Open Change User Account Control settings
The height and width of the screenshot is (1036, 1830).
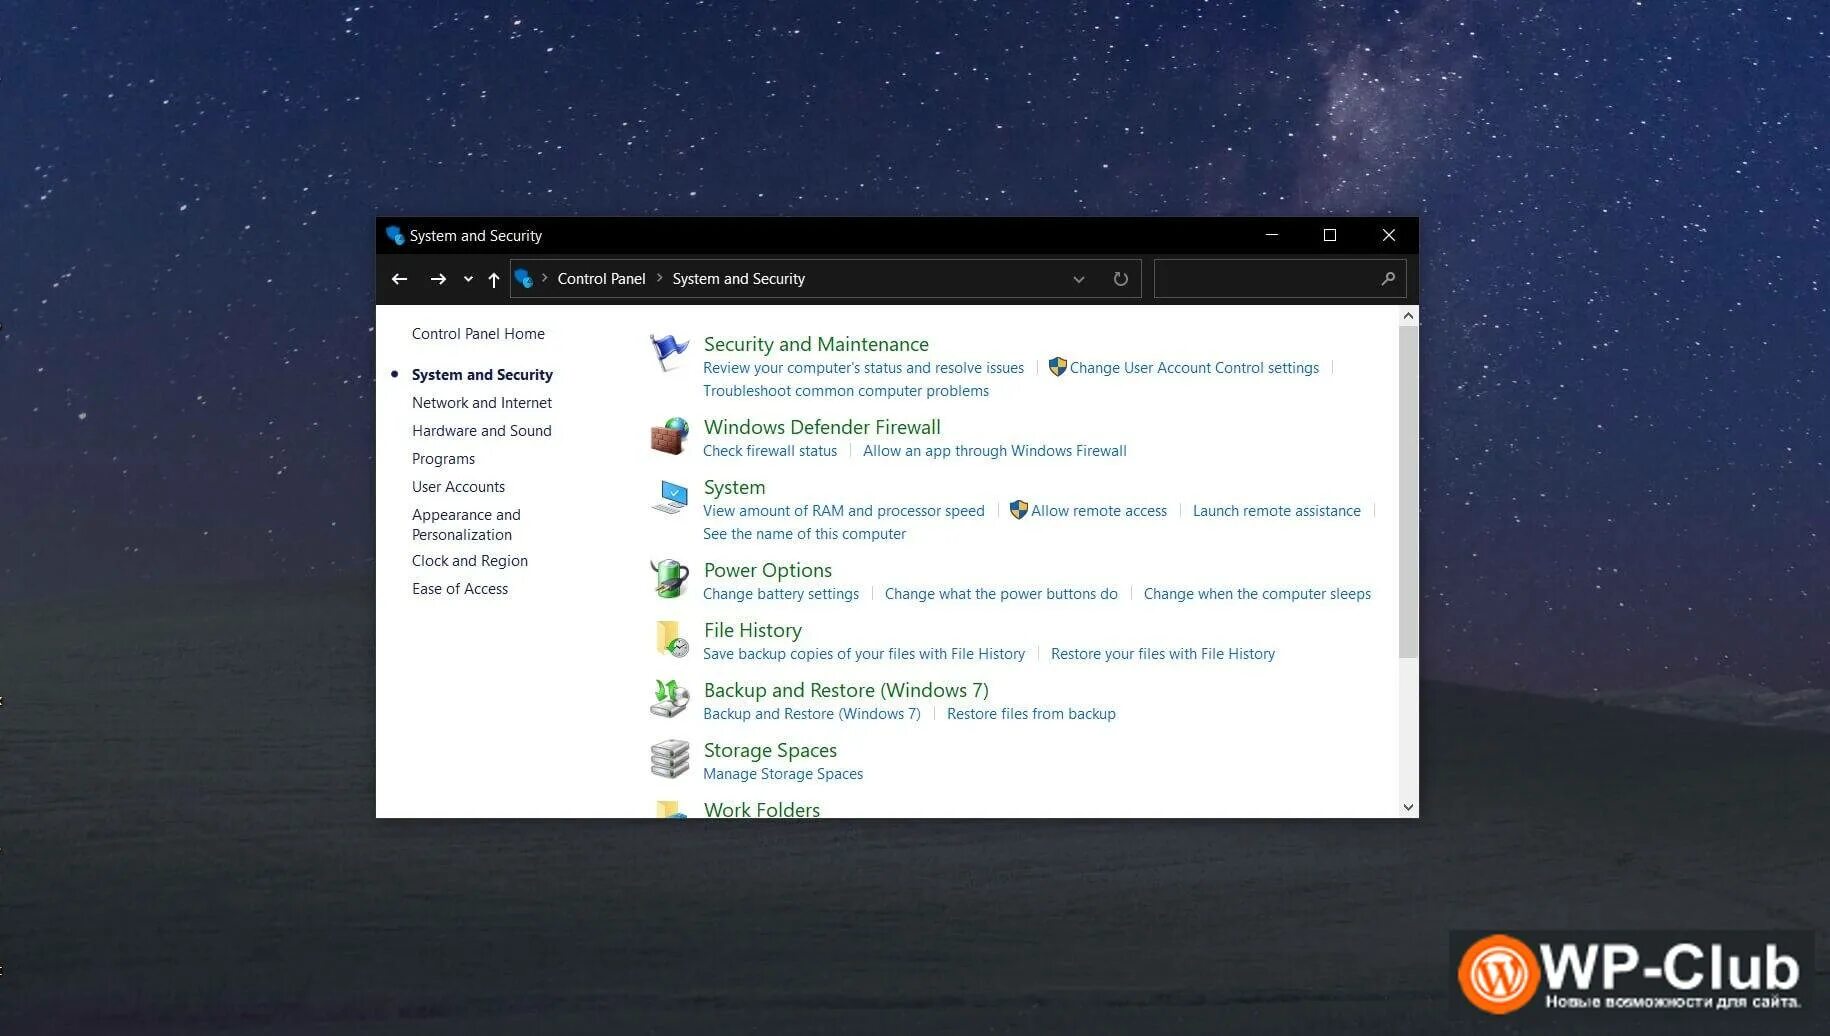click(x=1194, y=368)
